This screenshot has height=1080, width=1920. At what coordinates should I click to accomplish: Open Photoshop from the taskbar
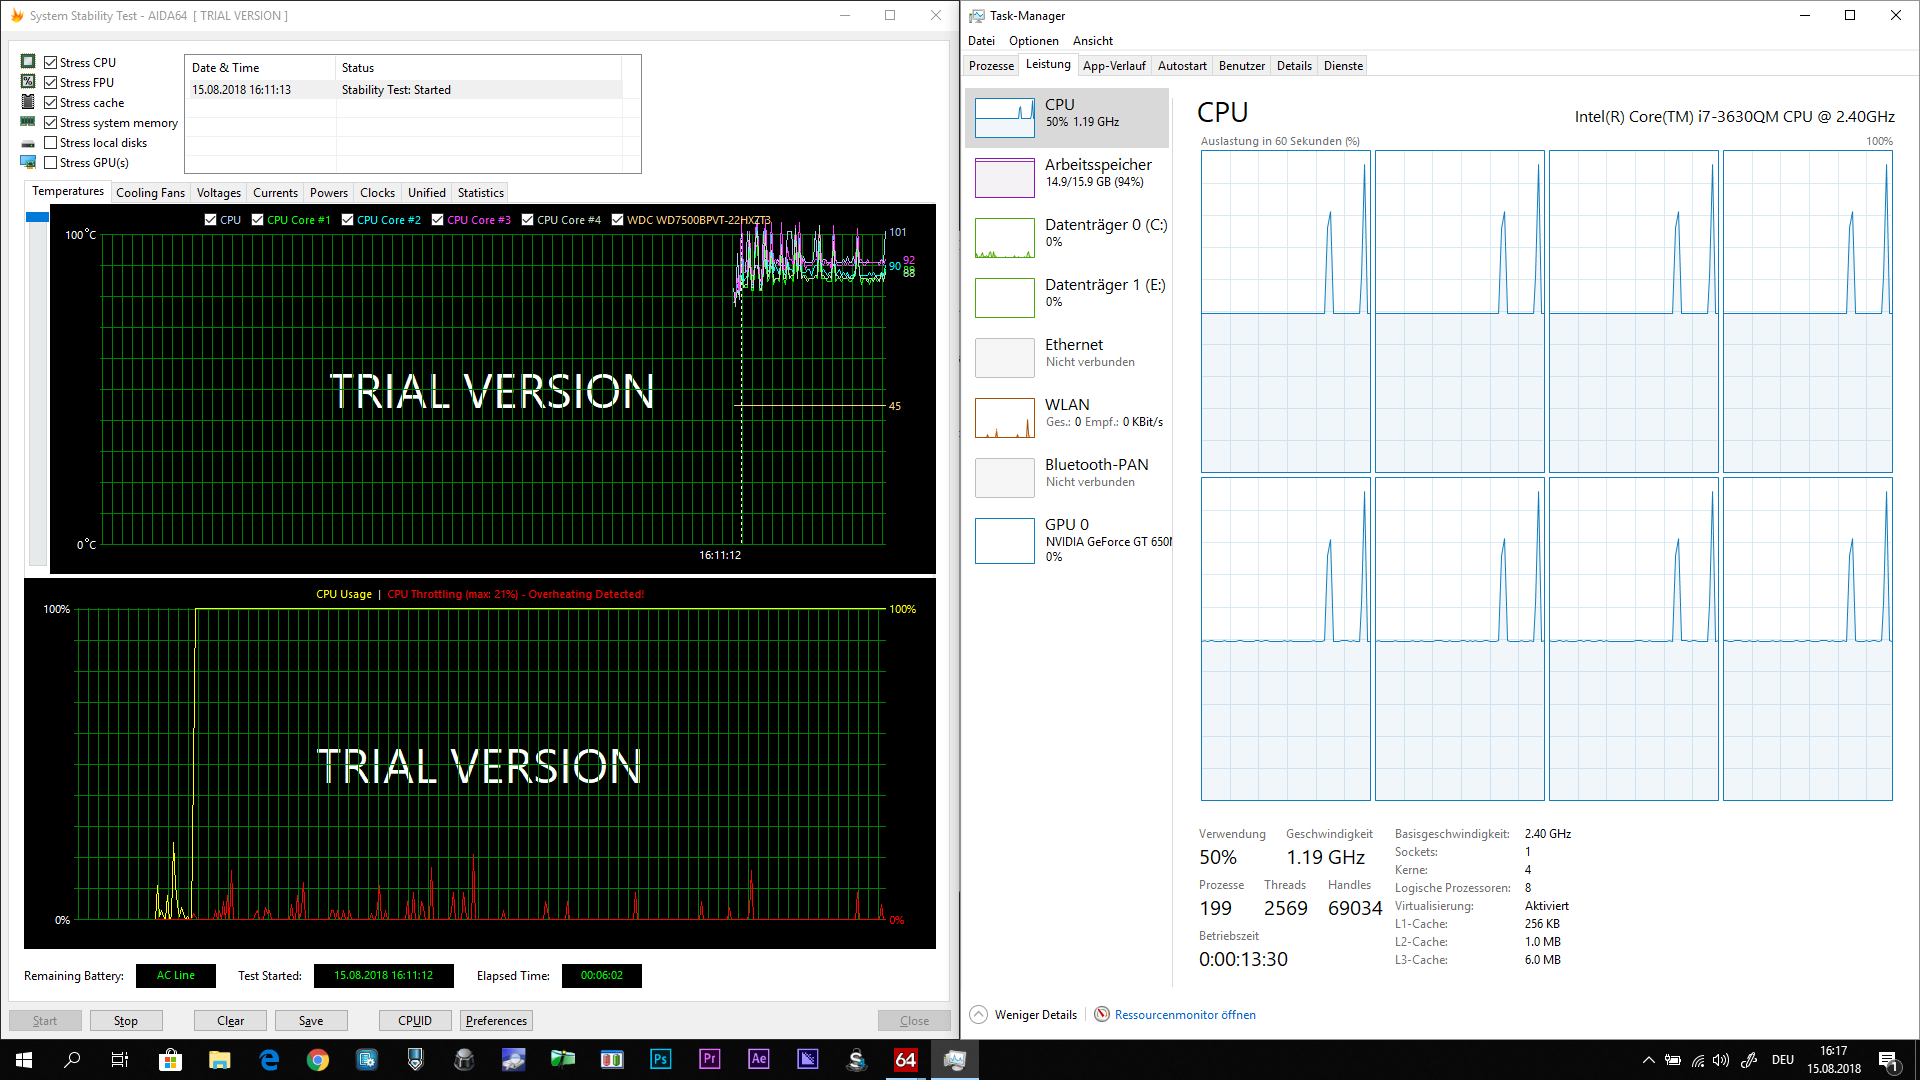tap(660, 1060)
